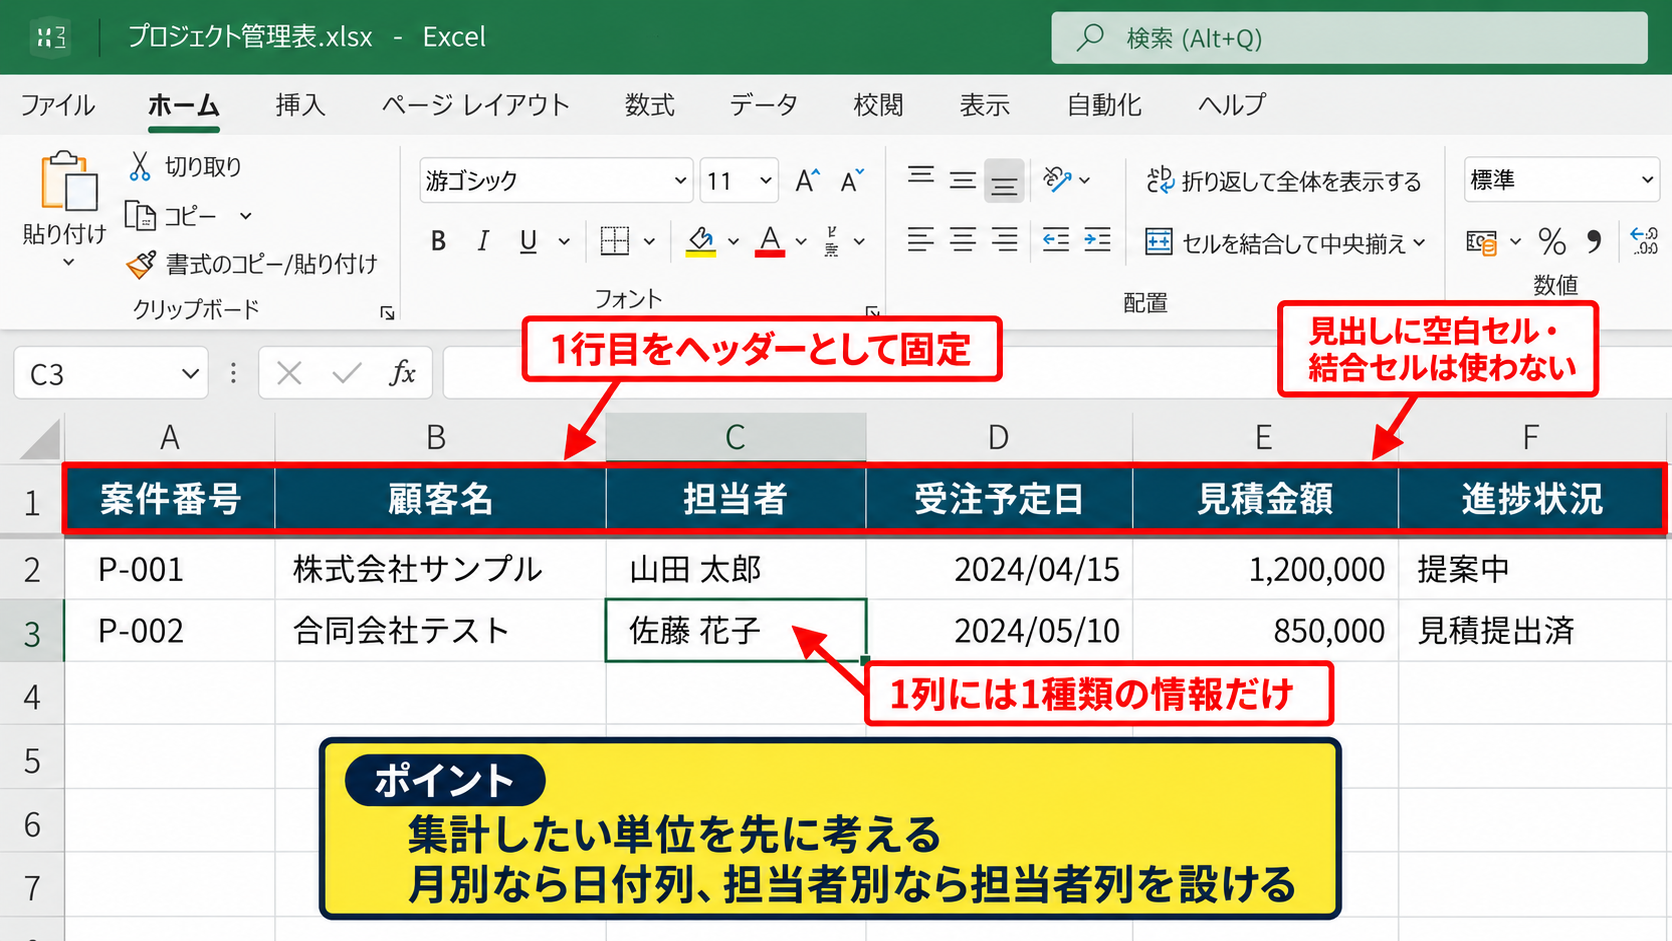Align text right
The height and width of the screenshot is (941, 1672).
point(1004,240)
